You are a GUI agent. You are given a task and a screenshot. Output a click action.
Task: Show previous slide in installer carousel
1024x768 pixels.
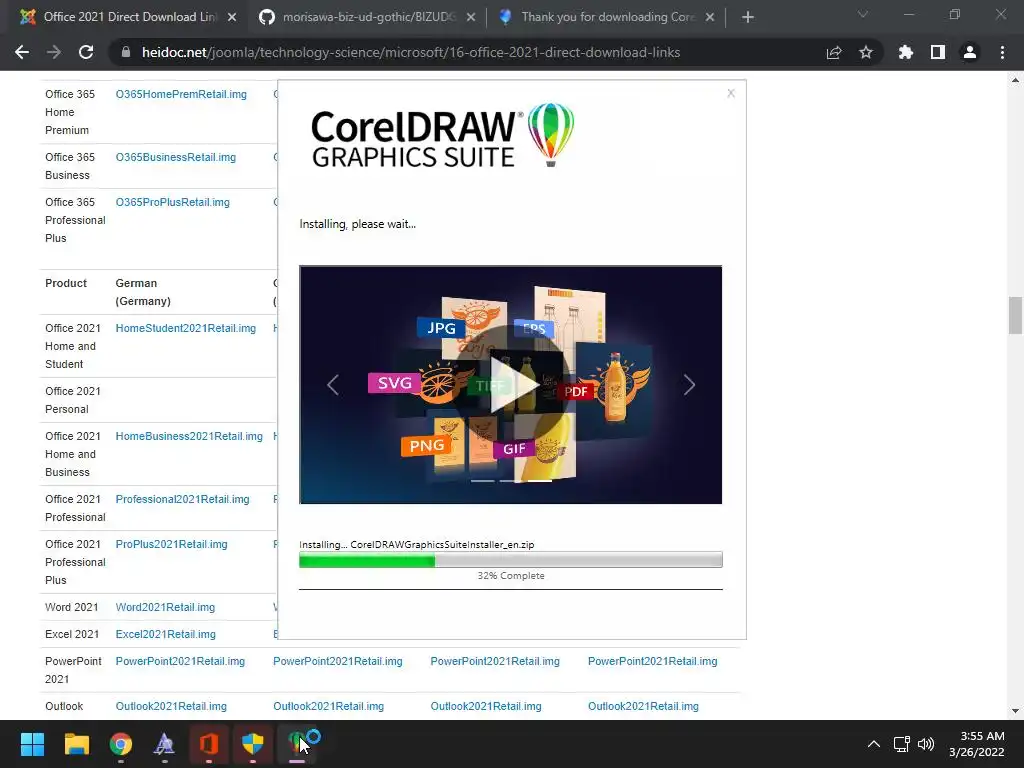[x=332, y=385]
